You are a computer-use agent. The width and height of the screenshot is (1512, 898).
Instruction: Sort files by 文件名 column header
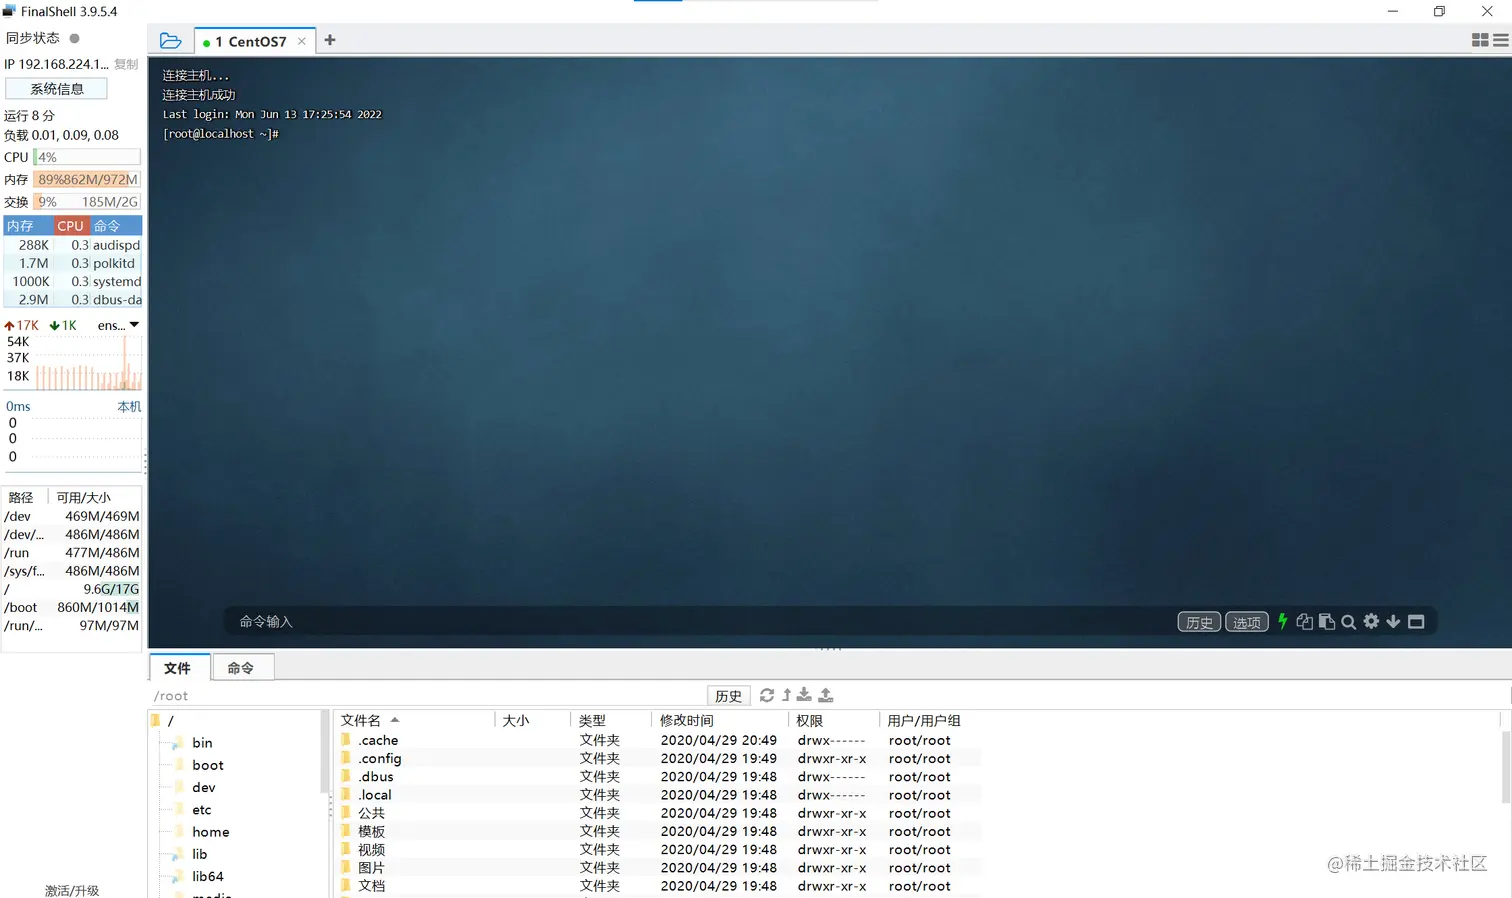(x=414, y=720)
